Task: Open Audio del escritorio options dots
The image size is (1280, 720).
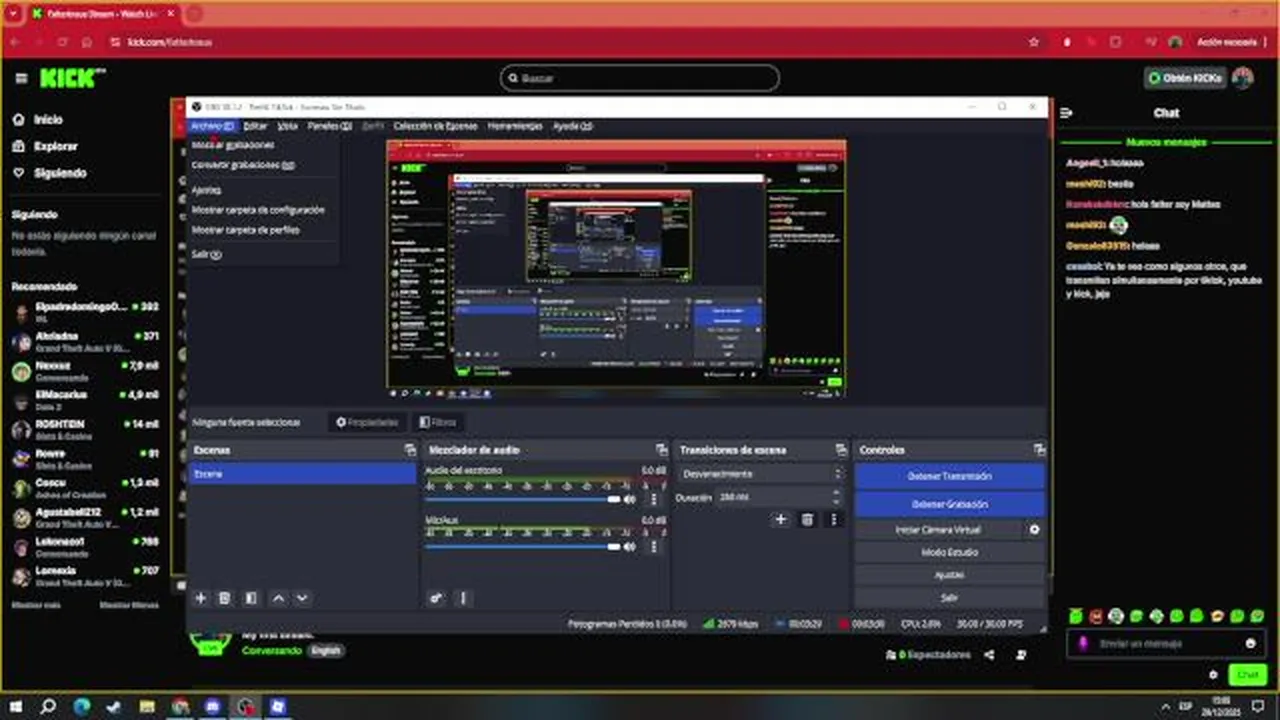Action: pyautogui.click(x=654, y=499)
